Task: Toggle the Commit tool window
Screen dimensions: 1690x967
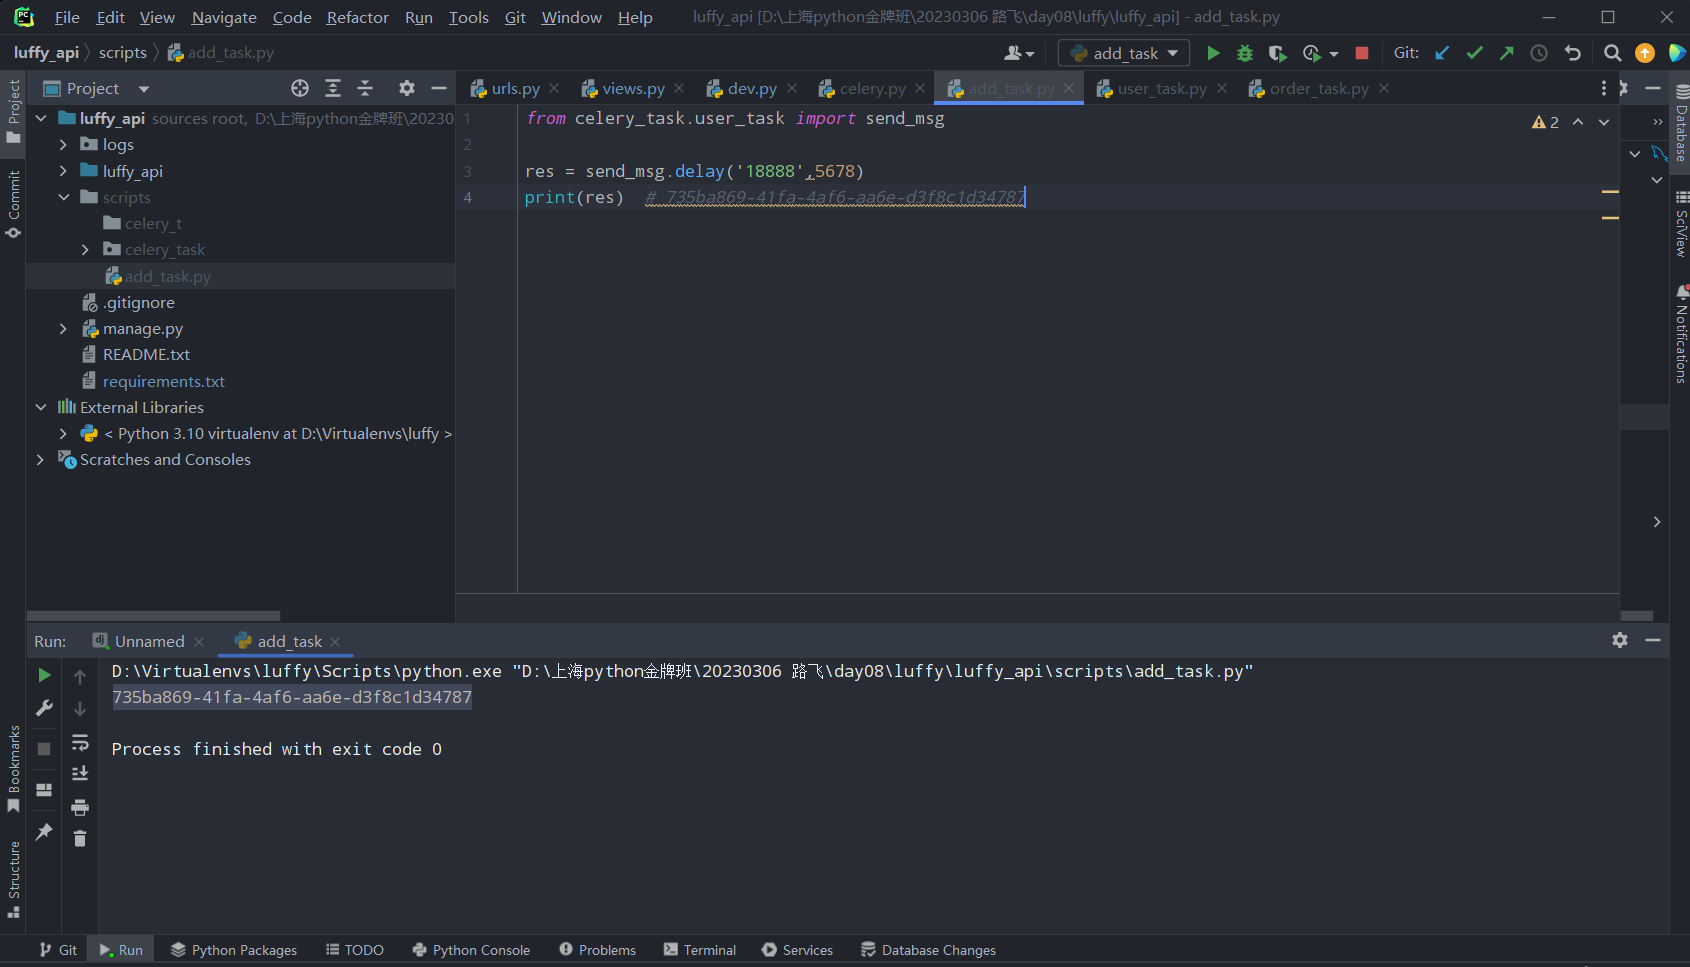Action: (13, 204)
